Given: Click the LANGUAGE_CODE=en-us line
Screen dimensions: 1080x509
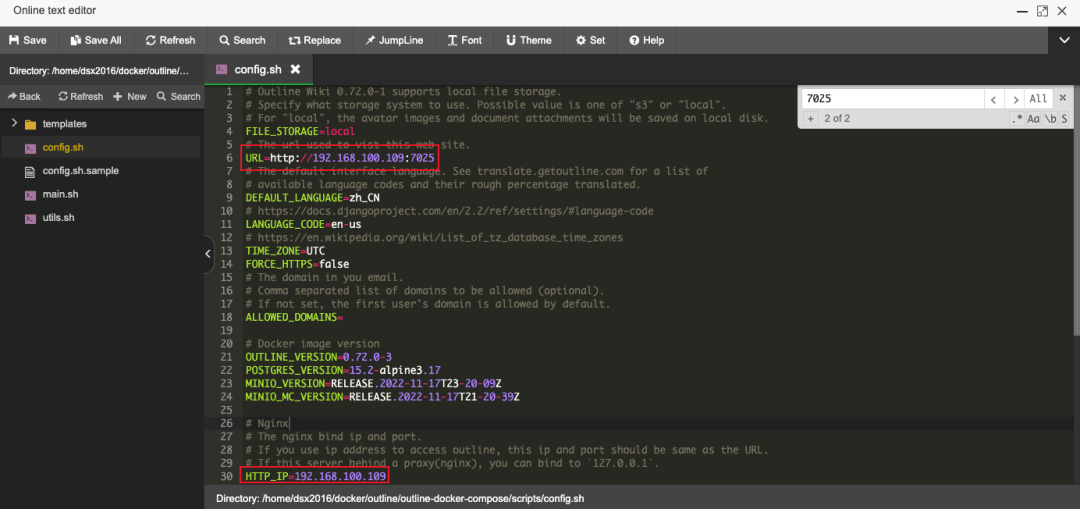Looking at the screenshot, I should click(x=304, y=224).
